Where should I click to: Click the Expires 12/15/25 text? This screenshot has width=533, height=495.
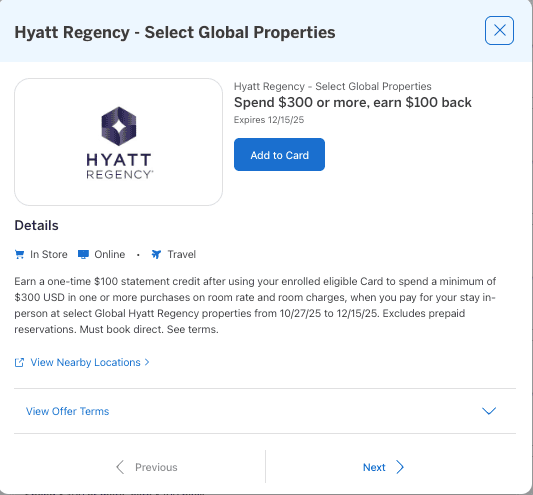pos(269,120)
